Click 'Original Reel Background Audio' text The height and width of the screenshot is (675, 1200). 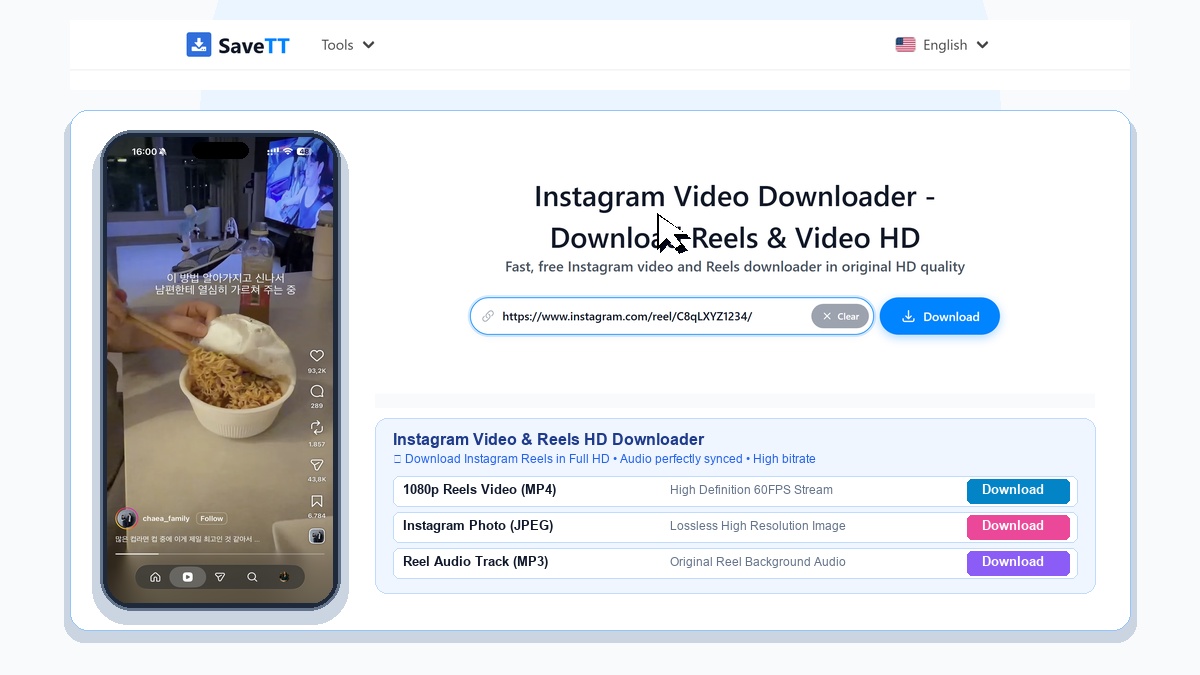pyautogui.click(x=758, y=562)
